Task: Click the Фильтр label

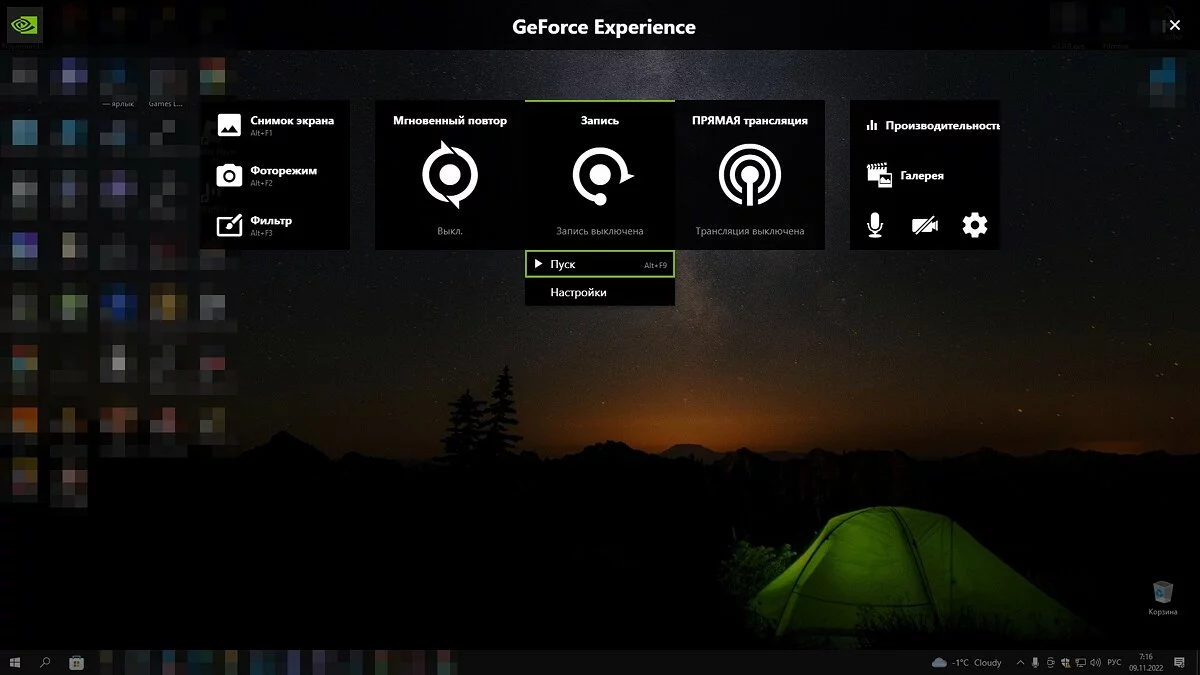Action: click(x=271, y=220)
